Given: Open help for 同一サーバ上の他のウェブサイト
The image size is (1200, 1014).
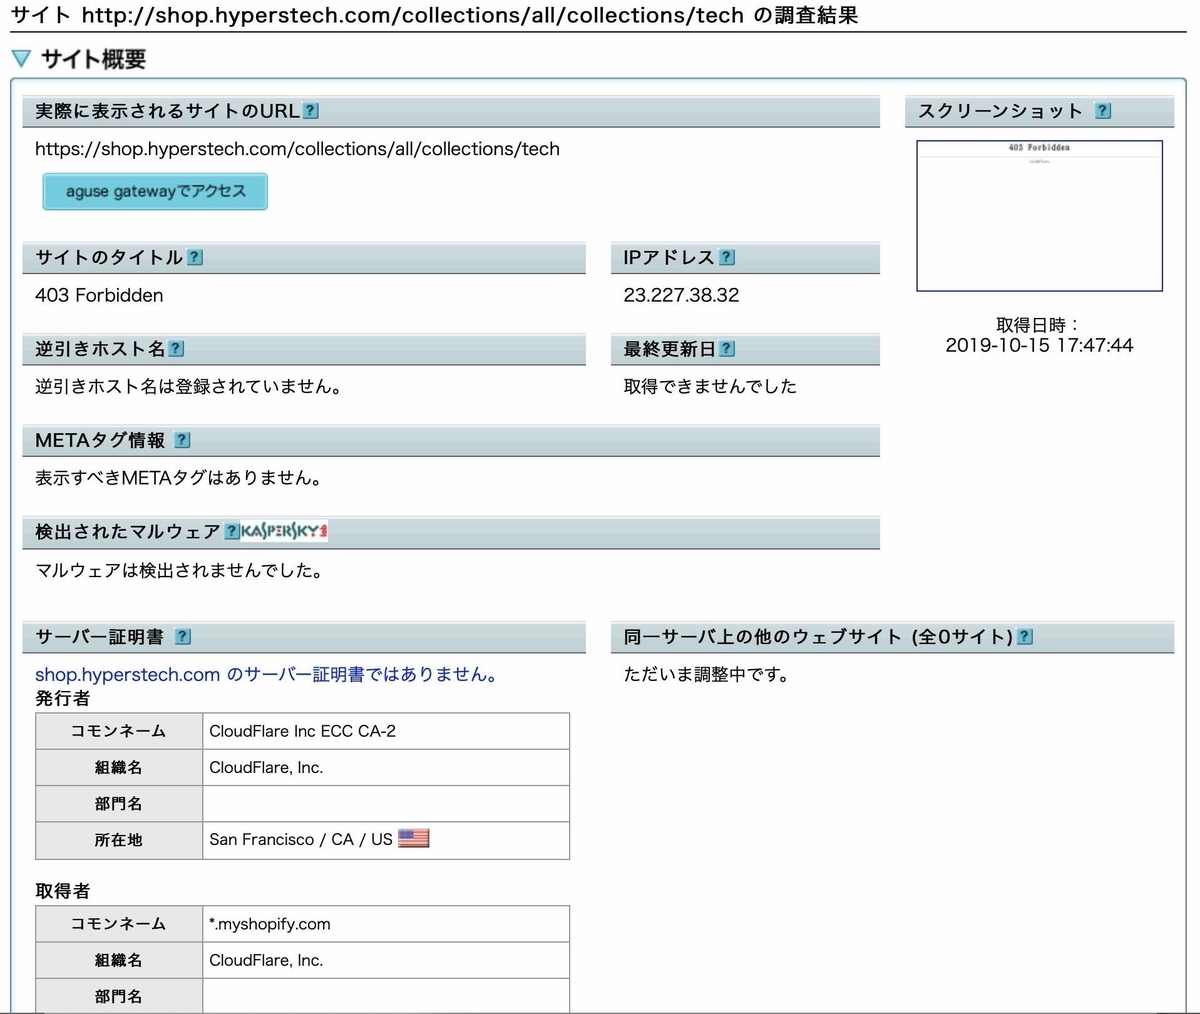Looking at the screenshot, I should [x=1024, y=636].
